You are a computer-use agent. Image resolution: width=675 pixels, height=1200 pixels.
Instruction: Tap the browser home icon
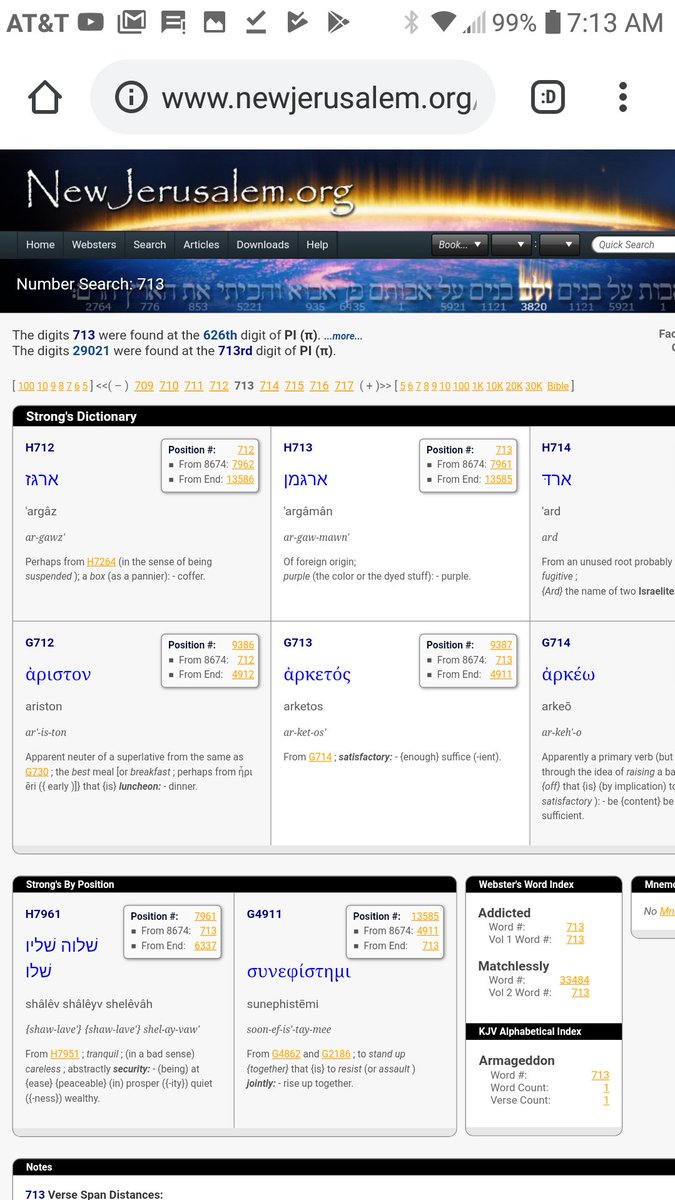tap(45, 97)
